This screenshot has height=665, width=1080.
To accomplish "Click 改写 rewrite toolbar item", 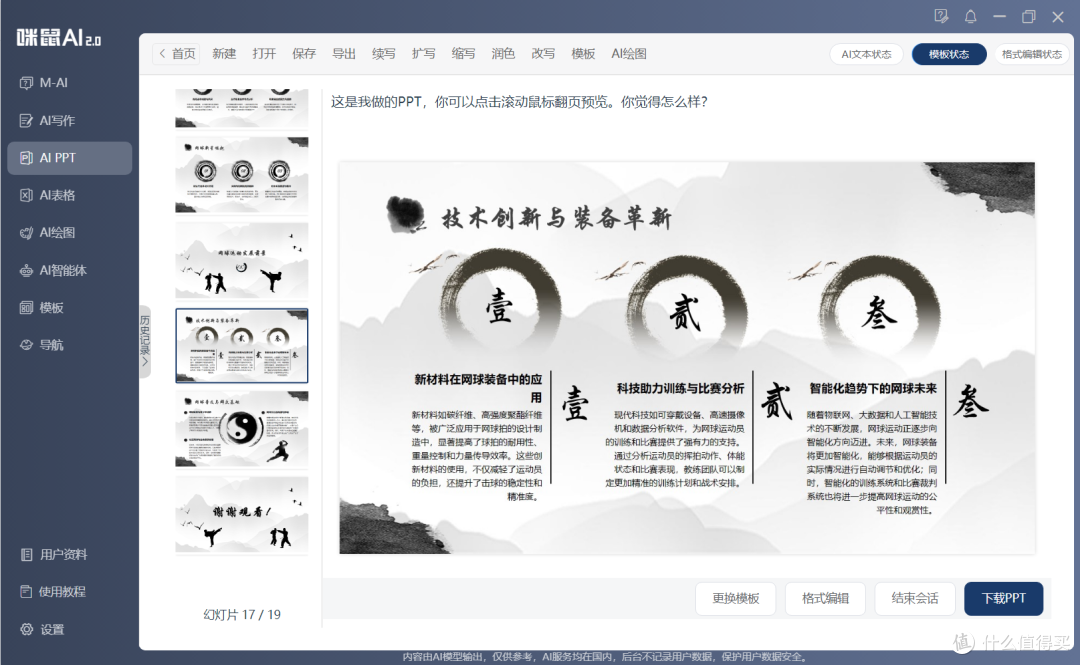I will point(543,54).
